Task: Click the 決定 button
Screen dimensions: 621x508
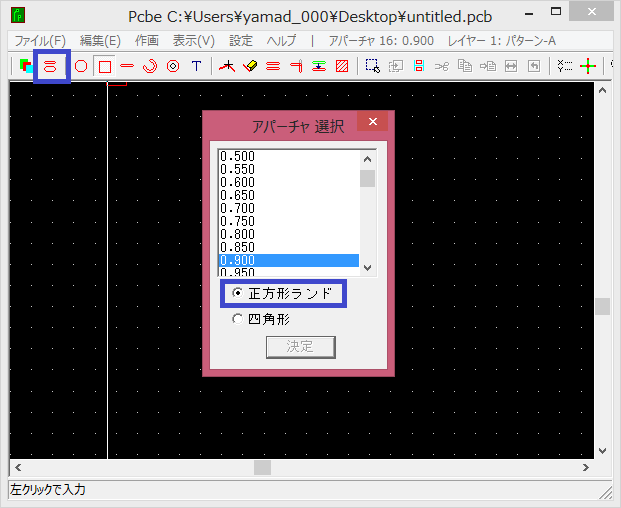Action: pyautogui.click(x=300, y=347)
